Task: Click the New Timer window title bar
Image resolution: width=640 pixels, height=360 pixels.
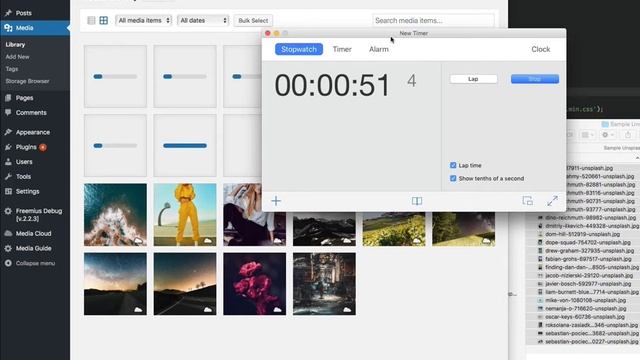Action: point(414,33)
